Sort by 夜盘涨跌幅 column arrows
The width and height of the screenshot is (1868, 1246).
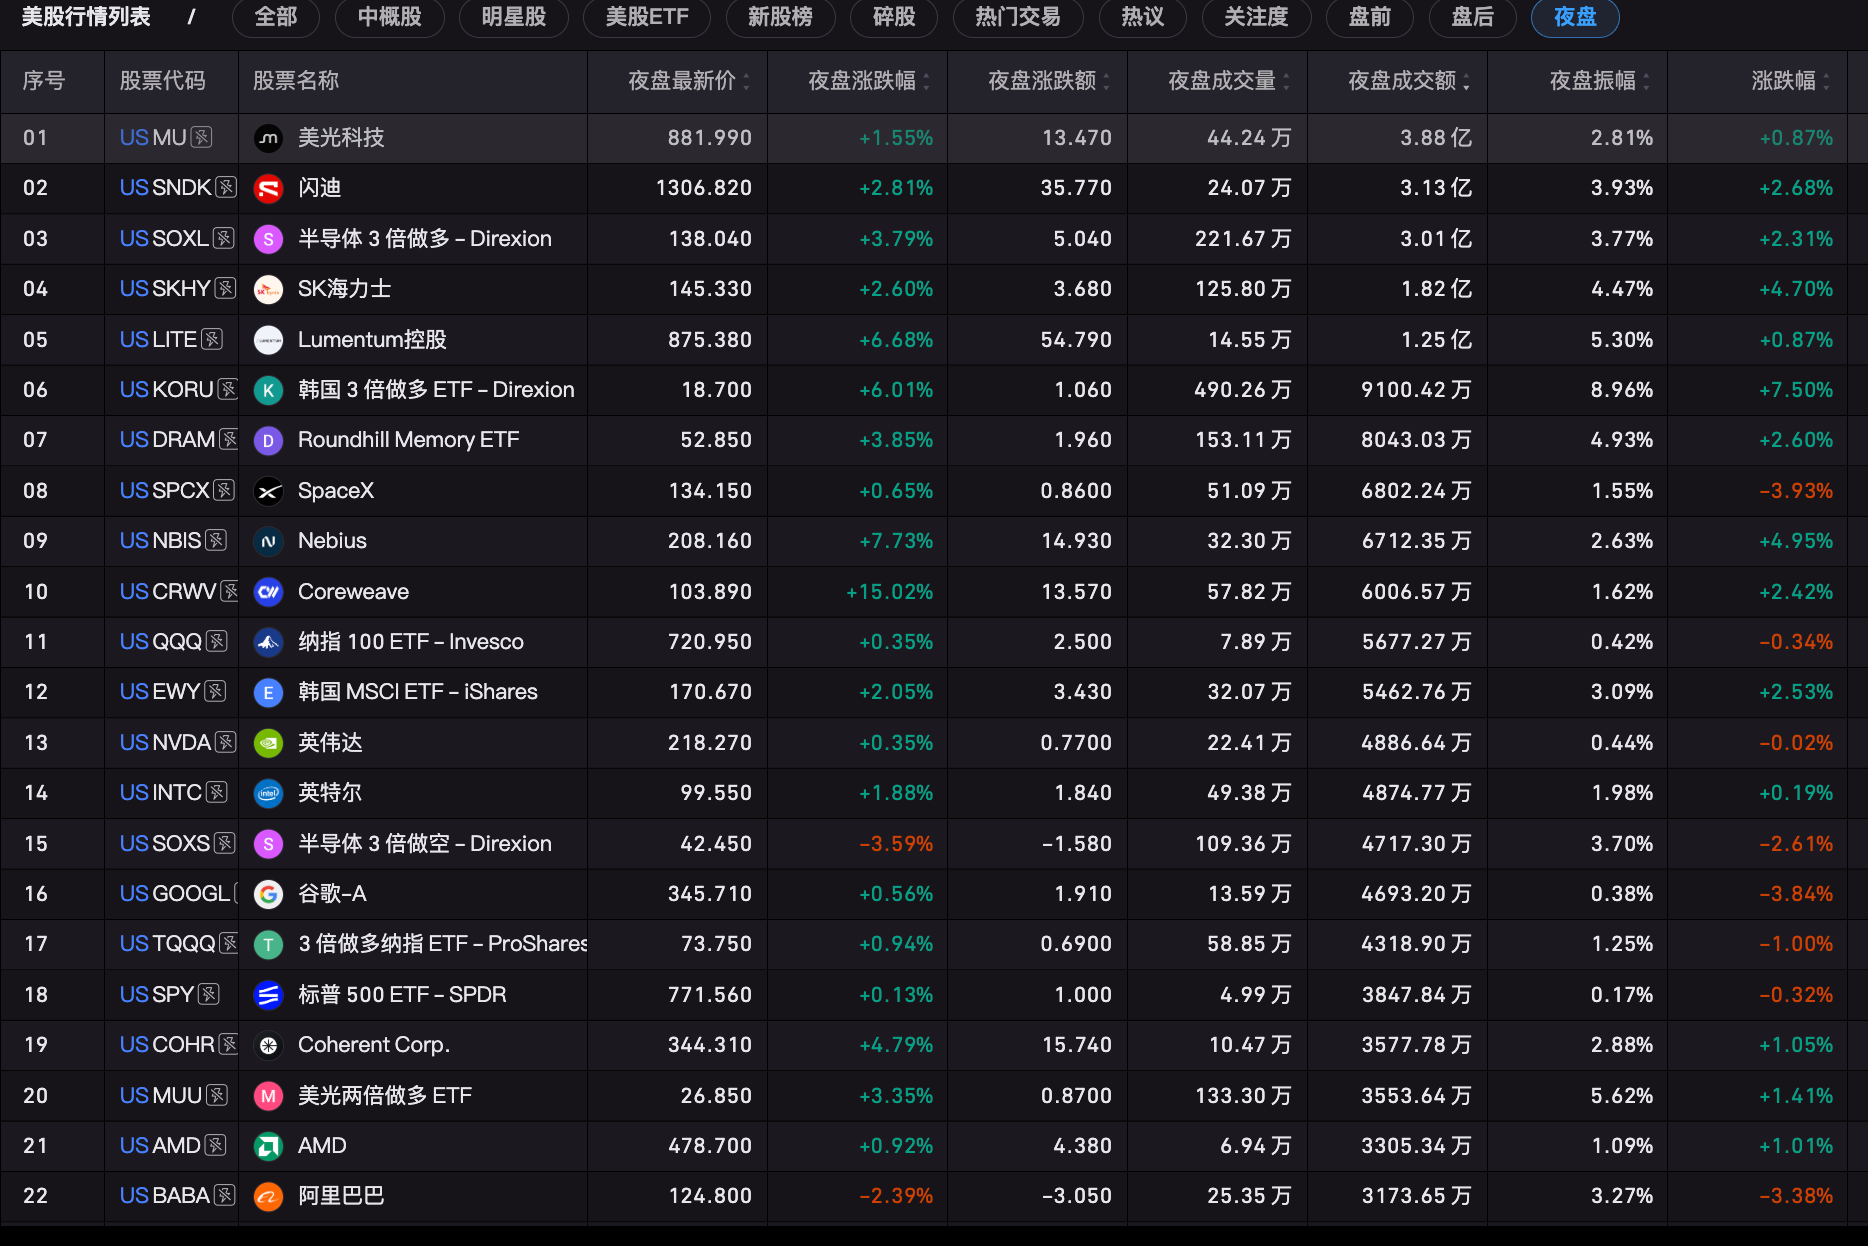(x=926, y=82)
